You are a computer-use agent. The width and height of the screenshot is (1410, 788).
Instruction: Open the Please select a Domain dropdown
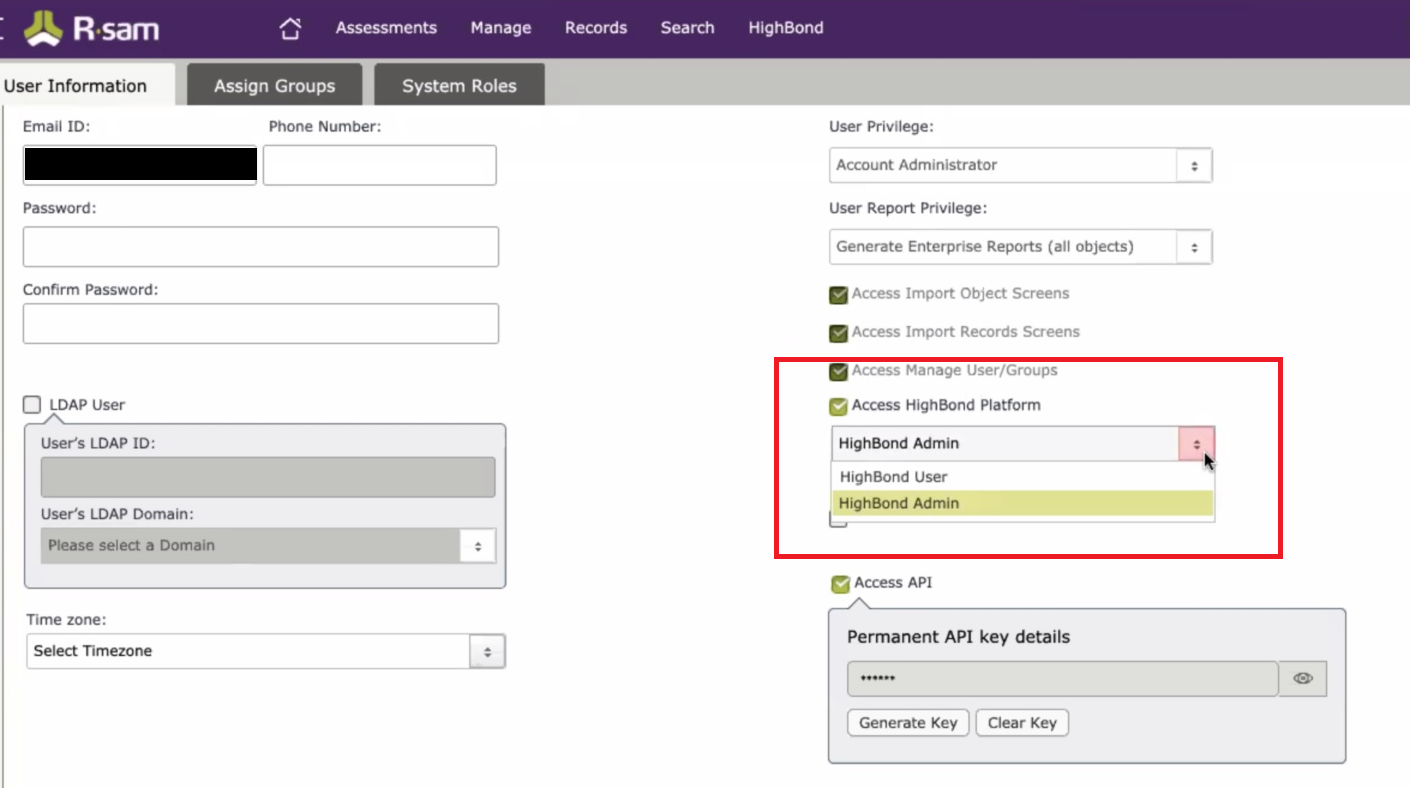pos(479,545)
